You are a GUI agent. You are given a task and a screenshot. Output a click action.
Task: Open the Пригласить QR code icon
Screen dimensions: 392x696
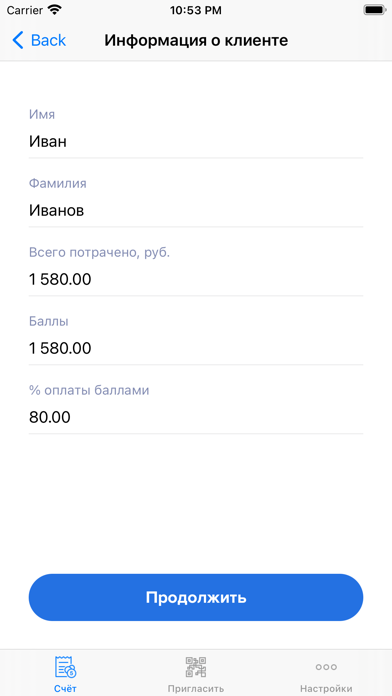coord(196,667)
